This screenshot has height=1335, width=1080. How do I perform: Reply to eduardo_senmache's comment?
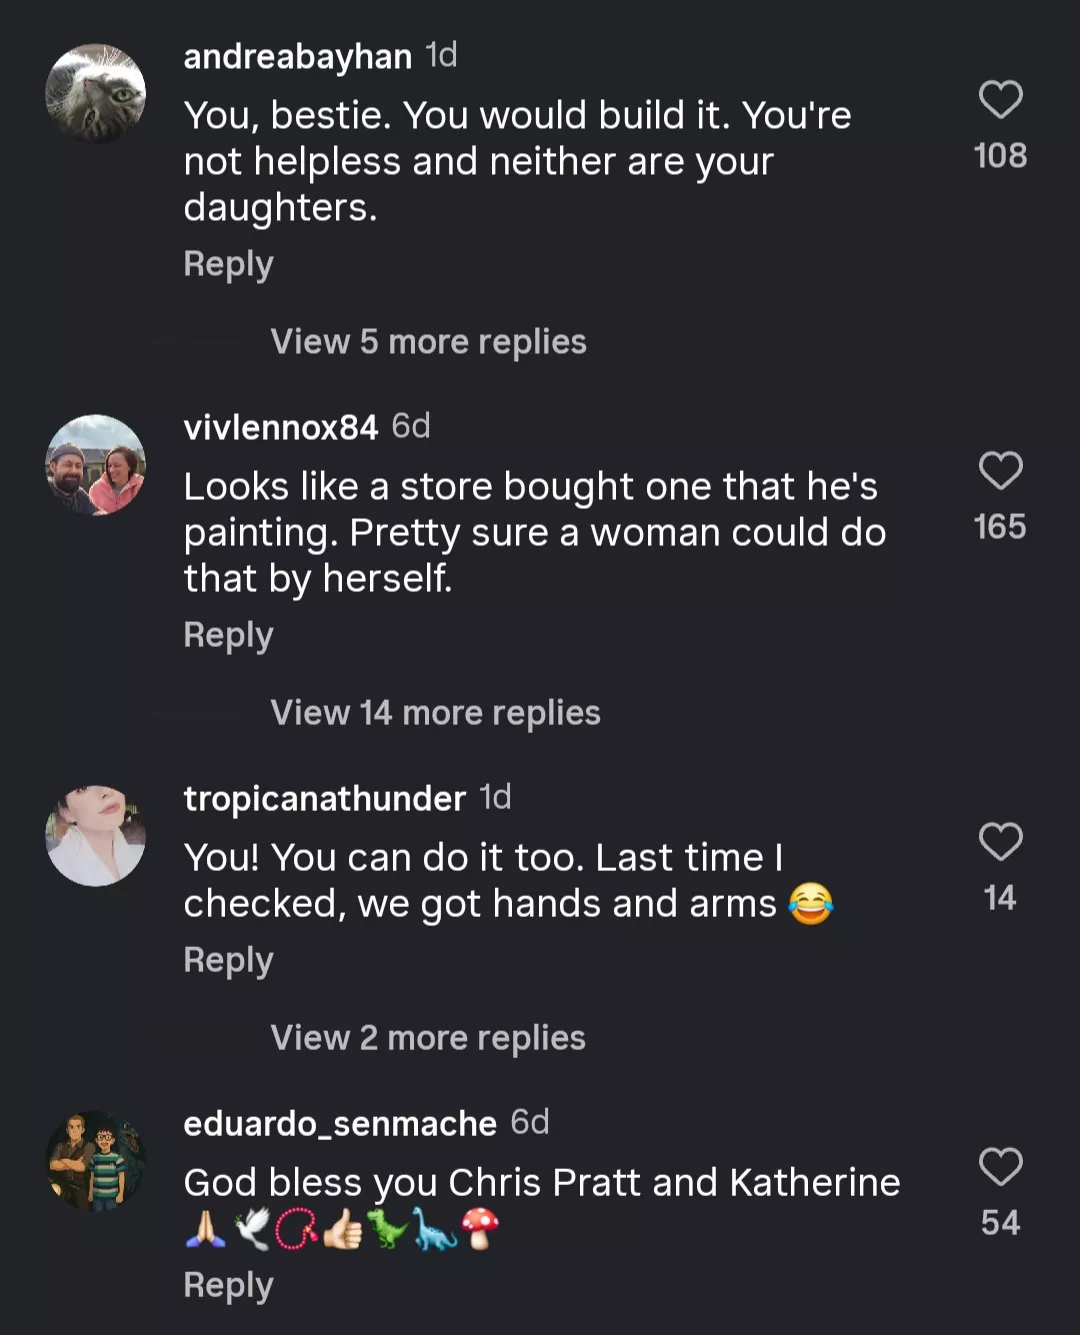pos(228,1285)
